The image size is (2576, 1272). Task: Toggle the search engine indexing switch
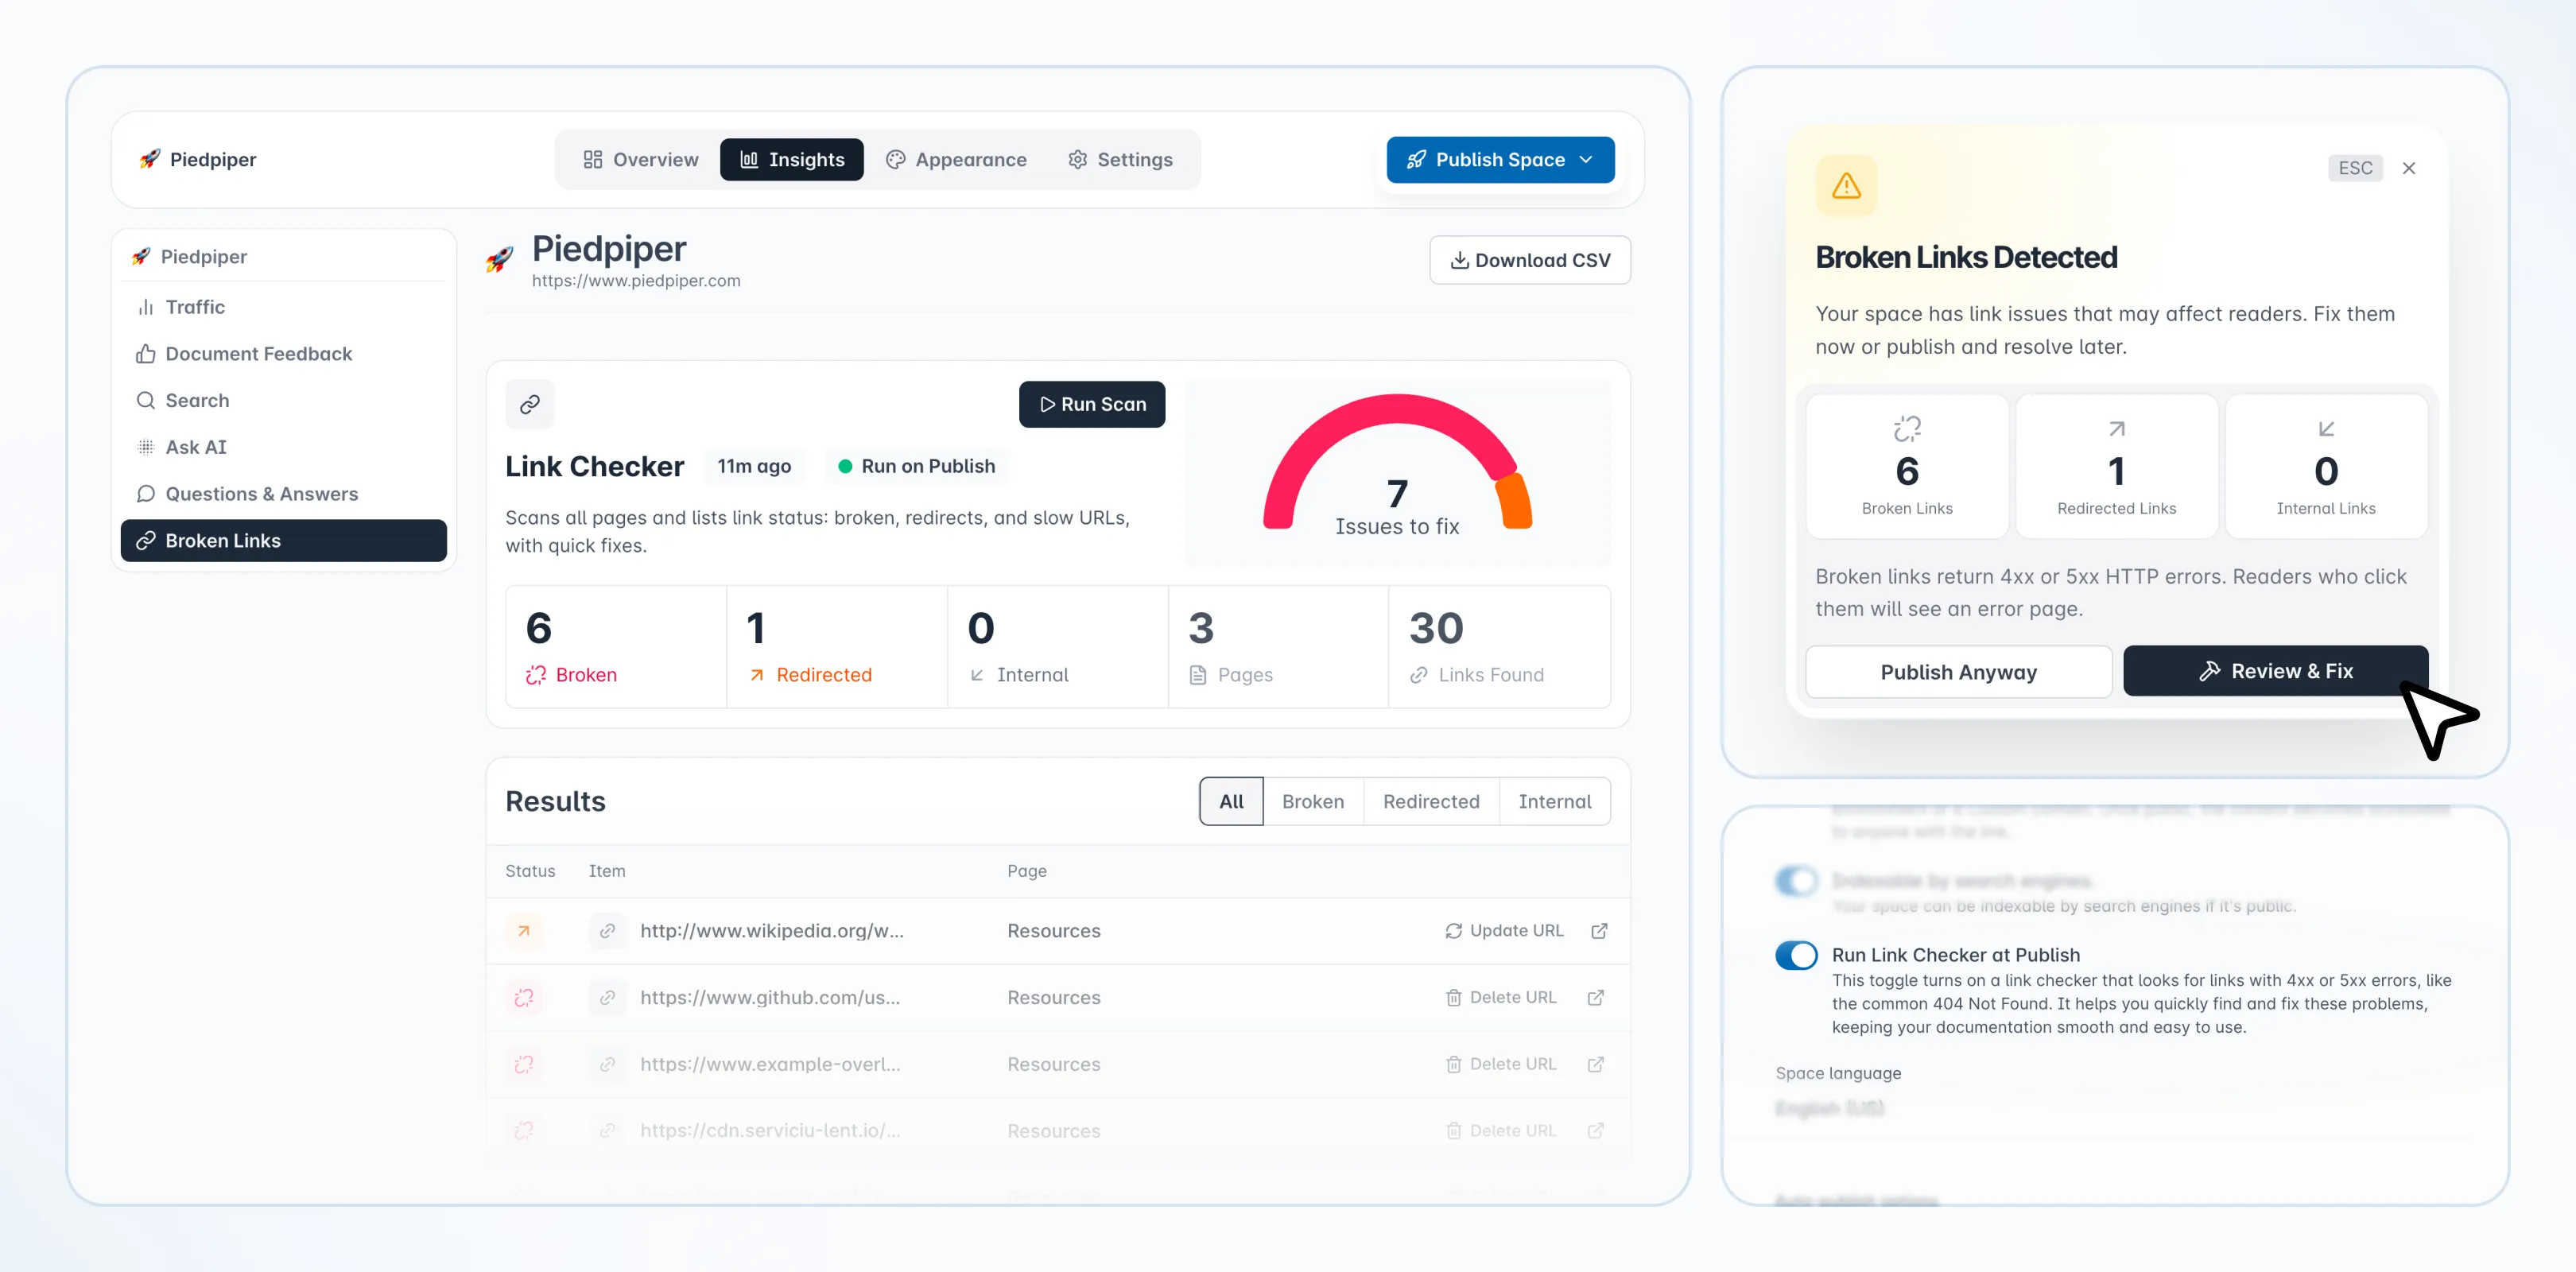tap(1796, 881)
